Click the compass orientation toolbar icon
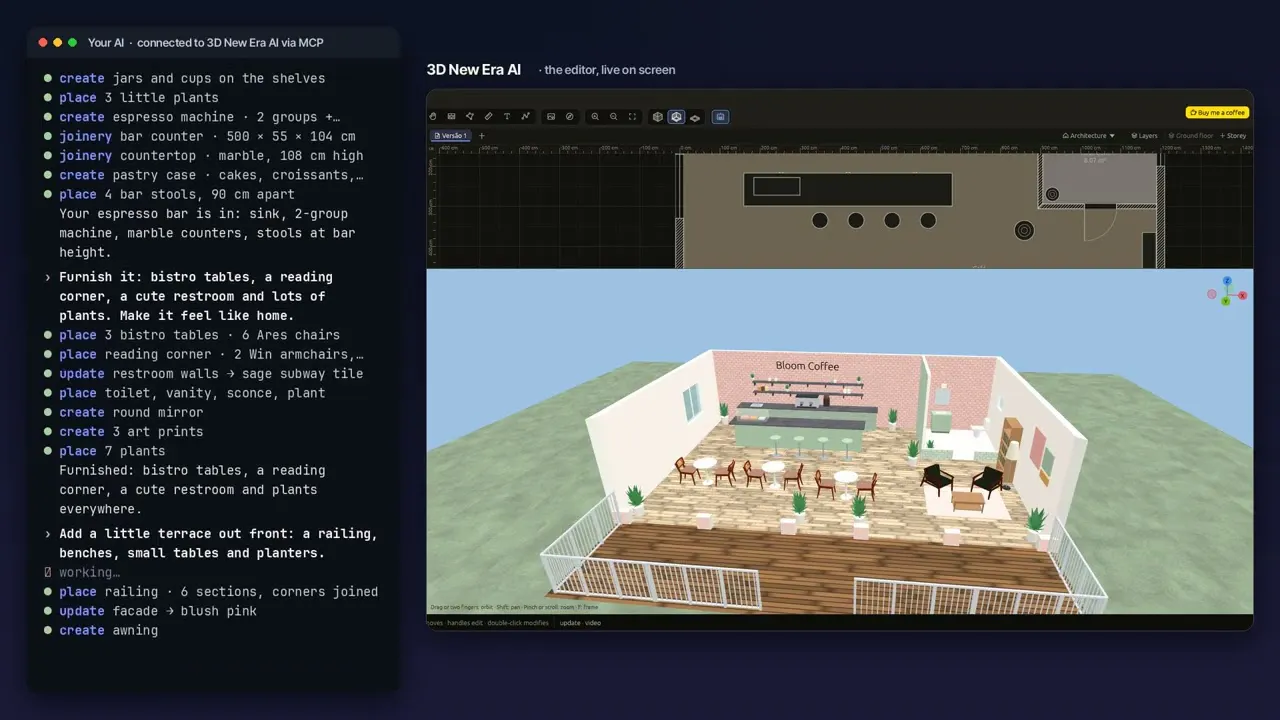Viewport: 1280px width, 720px height. (x=570, y=116)
